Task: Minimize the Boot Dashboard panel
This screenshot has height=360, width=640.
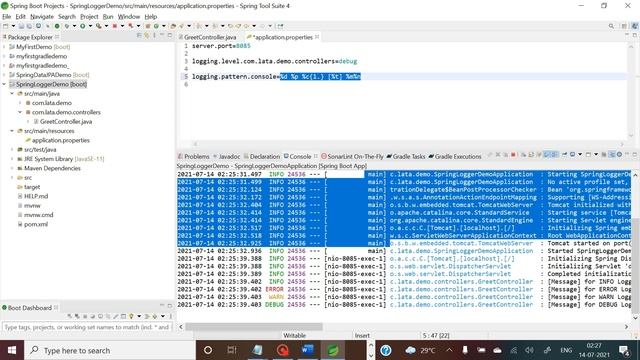Action: [162, 305]
